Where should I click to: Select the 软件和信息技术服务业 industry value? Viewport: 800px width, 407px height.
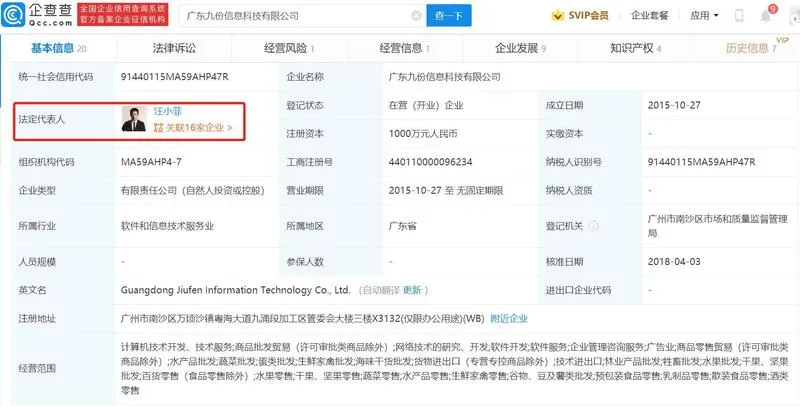pos(167,226)
